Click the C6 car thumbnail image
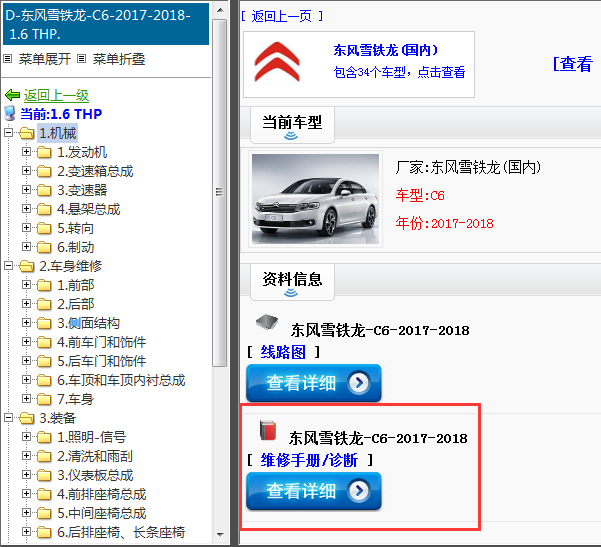This screenshot has width=601, height=547. click(x=315, y=199)
